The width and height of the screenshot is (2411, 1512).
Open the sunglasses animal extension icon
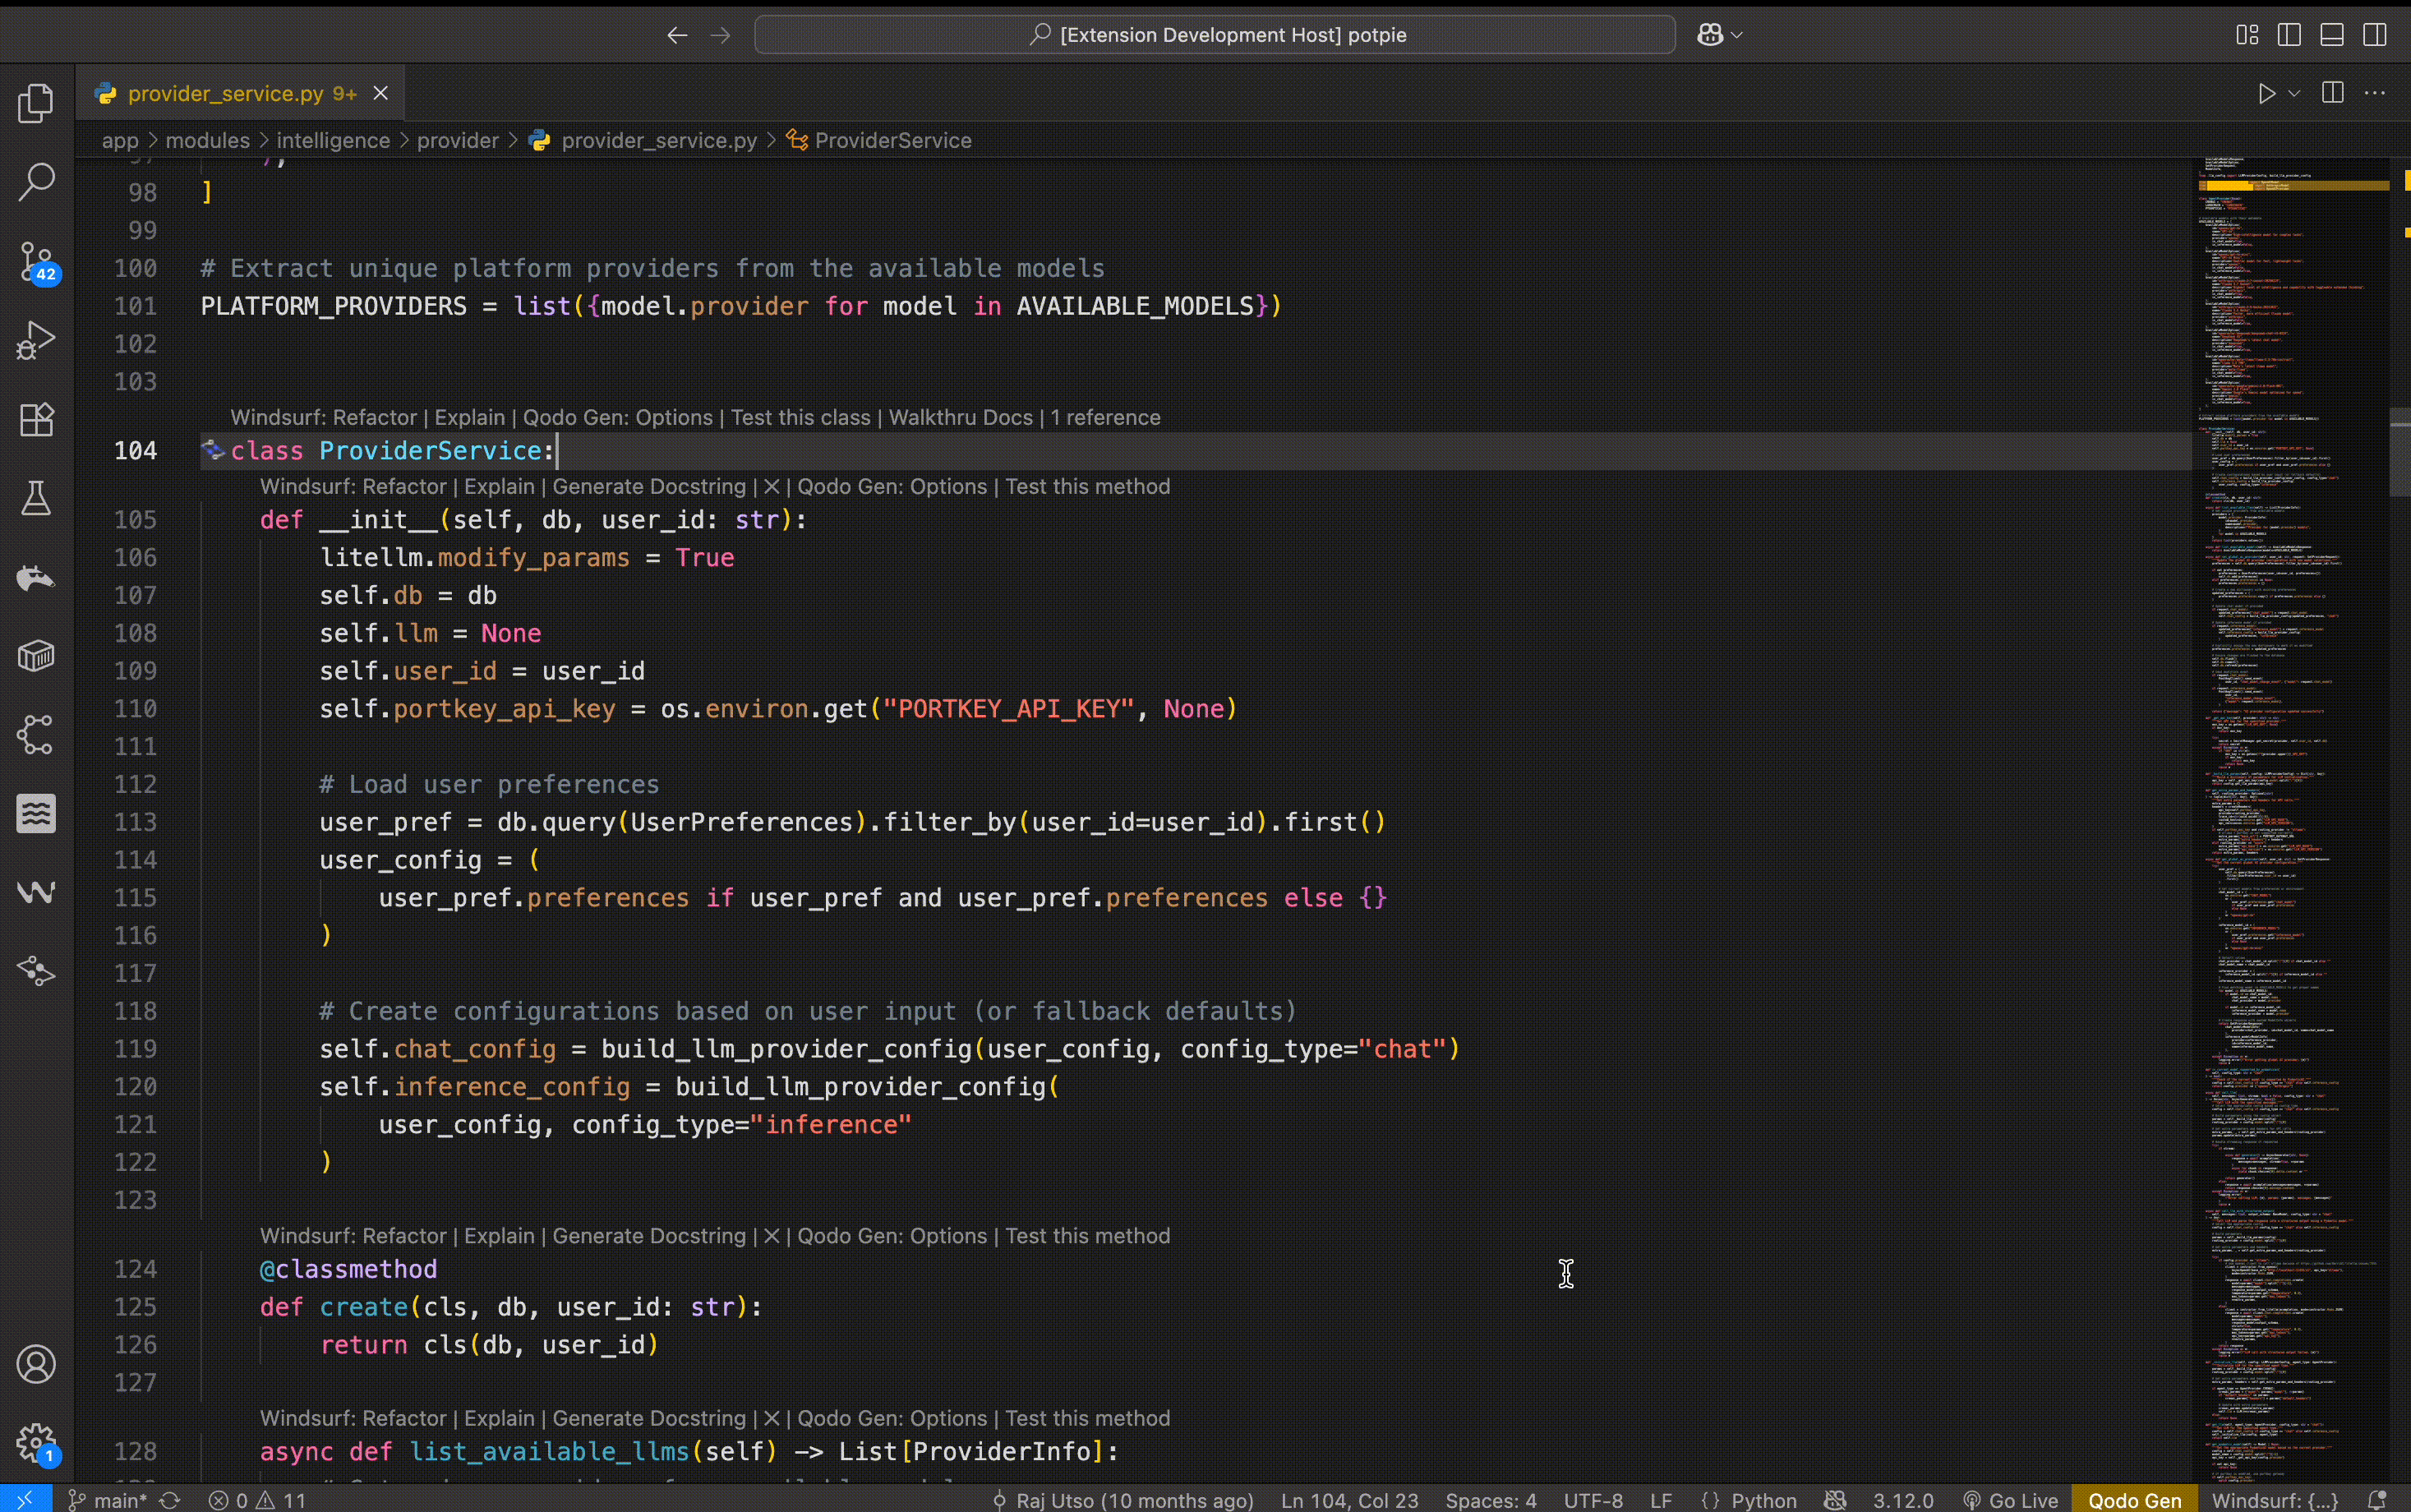pos(36,577)
